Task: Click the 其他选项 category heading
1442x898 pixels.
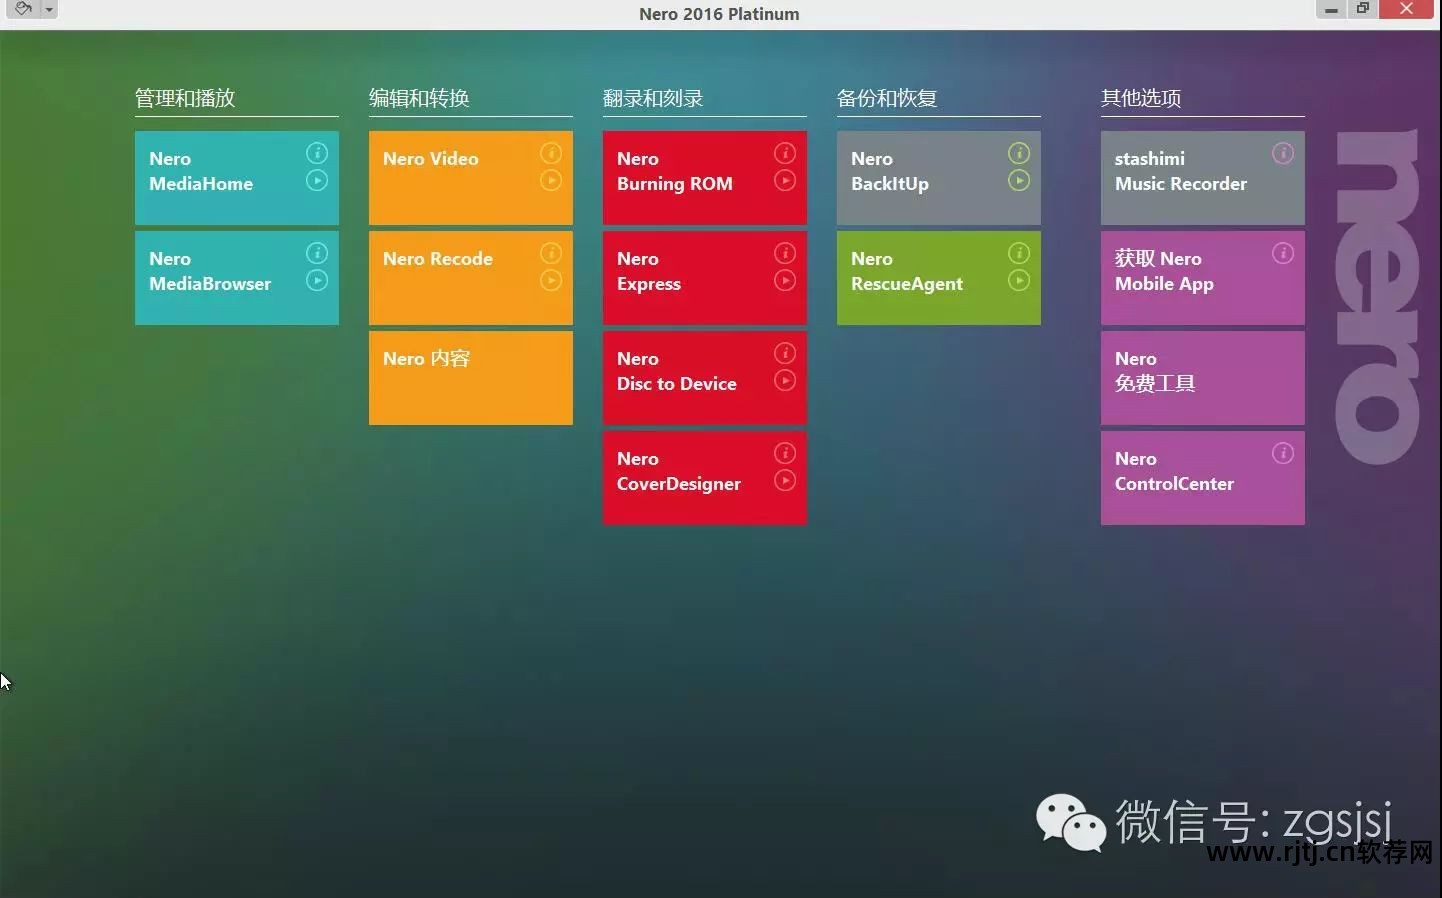Action: [x=1141, y=98]
